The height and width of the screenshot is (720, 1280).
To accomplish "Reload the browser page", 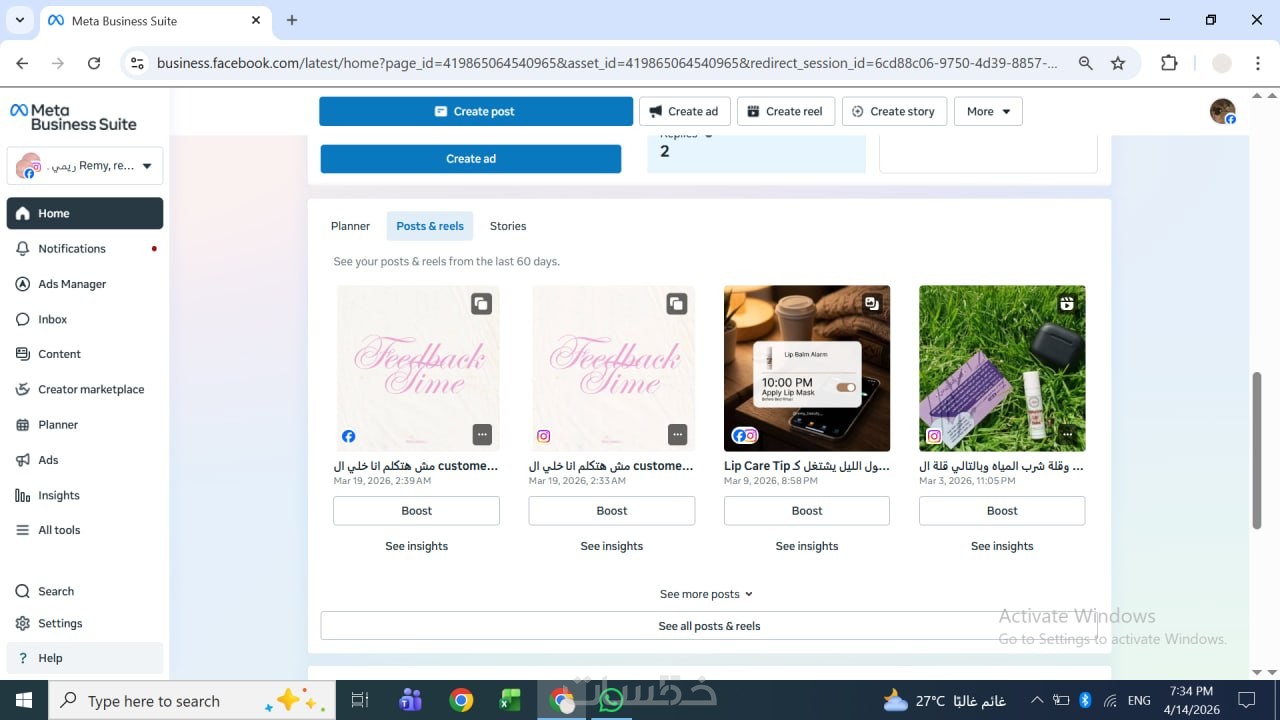I will tap(94, 63).
